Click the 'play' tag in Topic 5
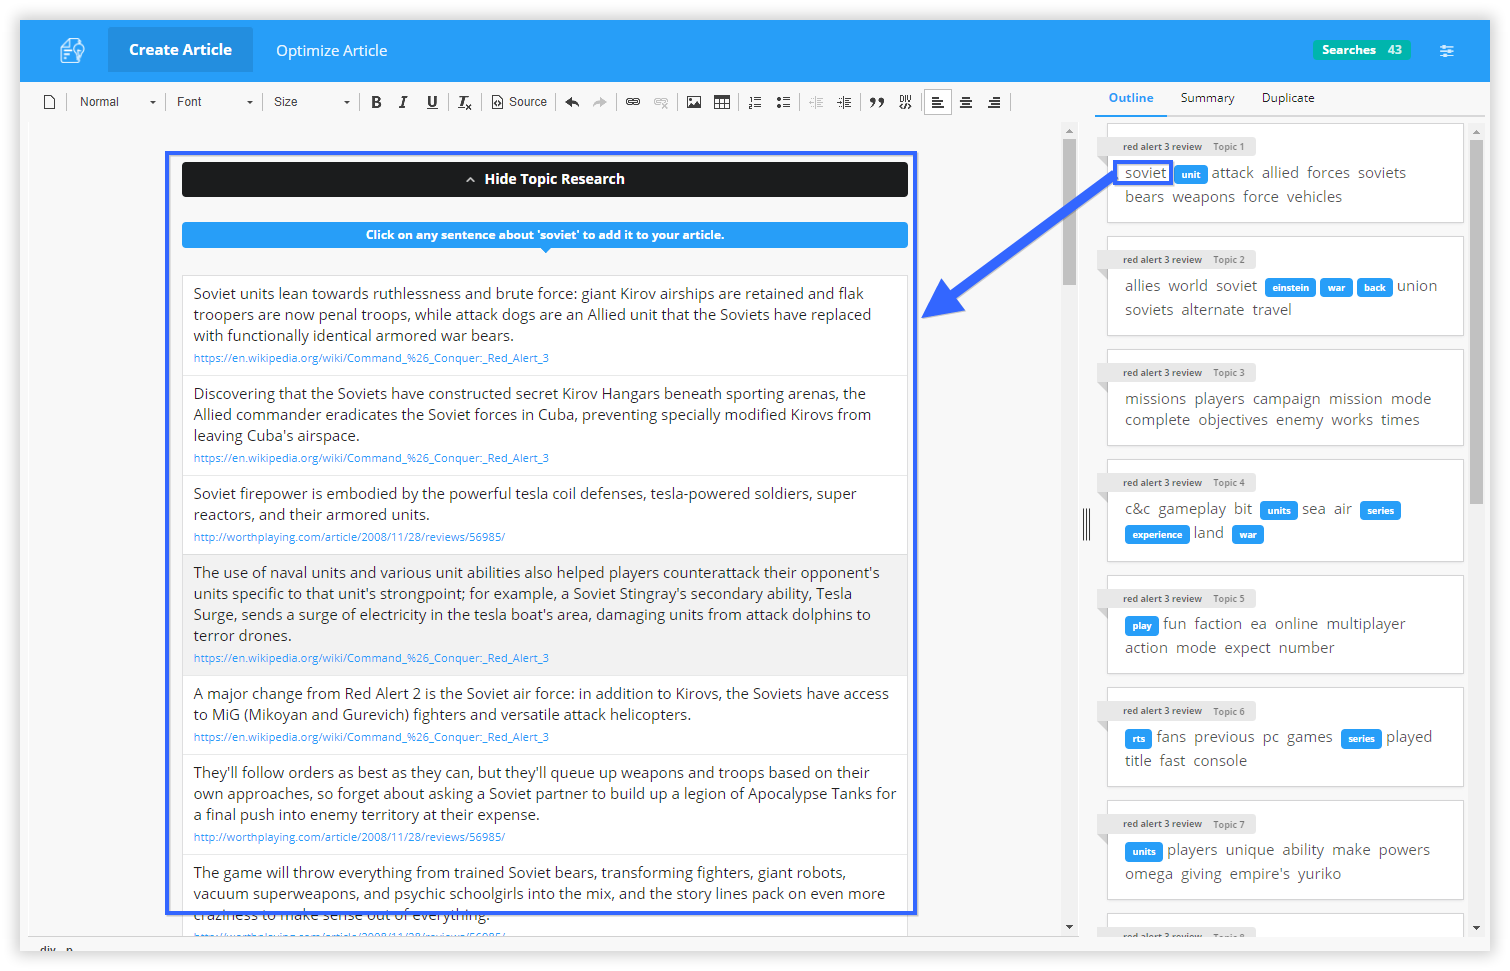Screen dimensions: 1510x971 tap(1142, 625)
